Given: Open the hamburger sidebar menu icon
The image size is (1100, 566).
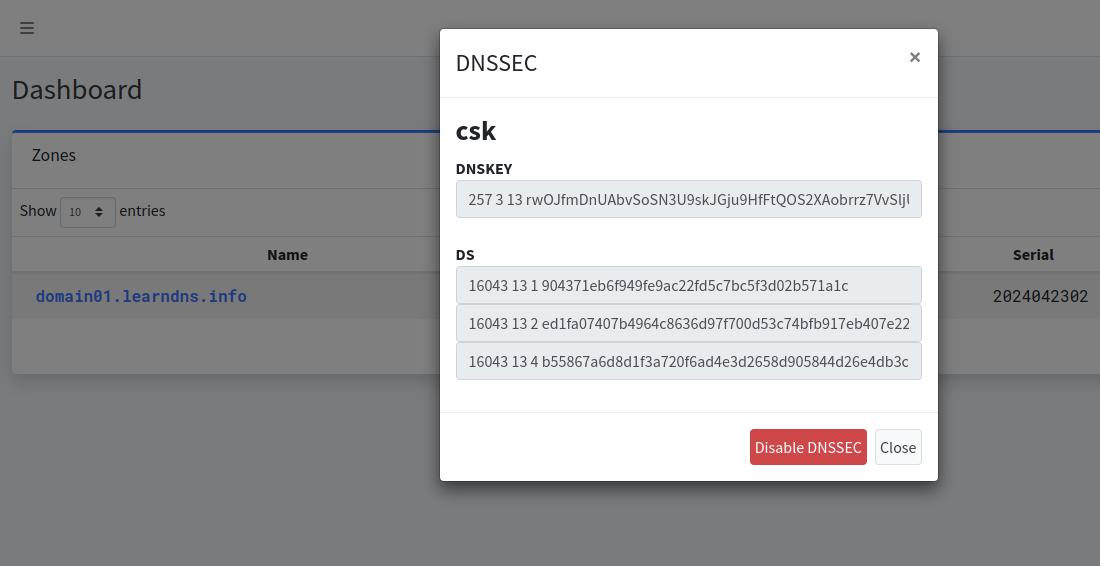Looking at the screenshot, I should [x=27, y=28].
